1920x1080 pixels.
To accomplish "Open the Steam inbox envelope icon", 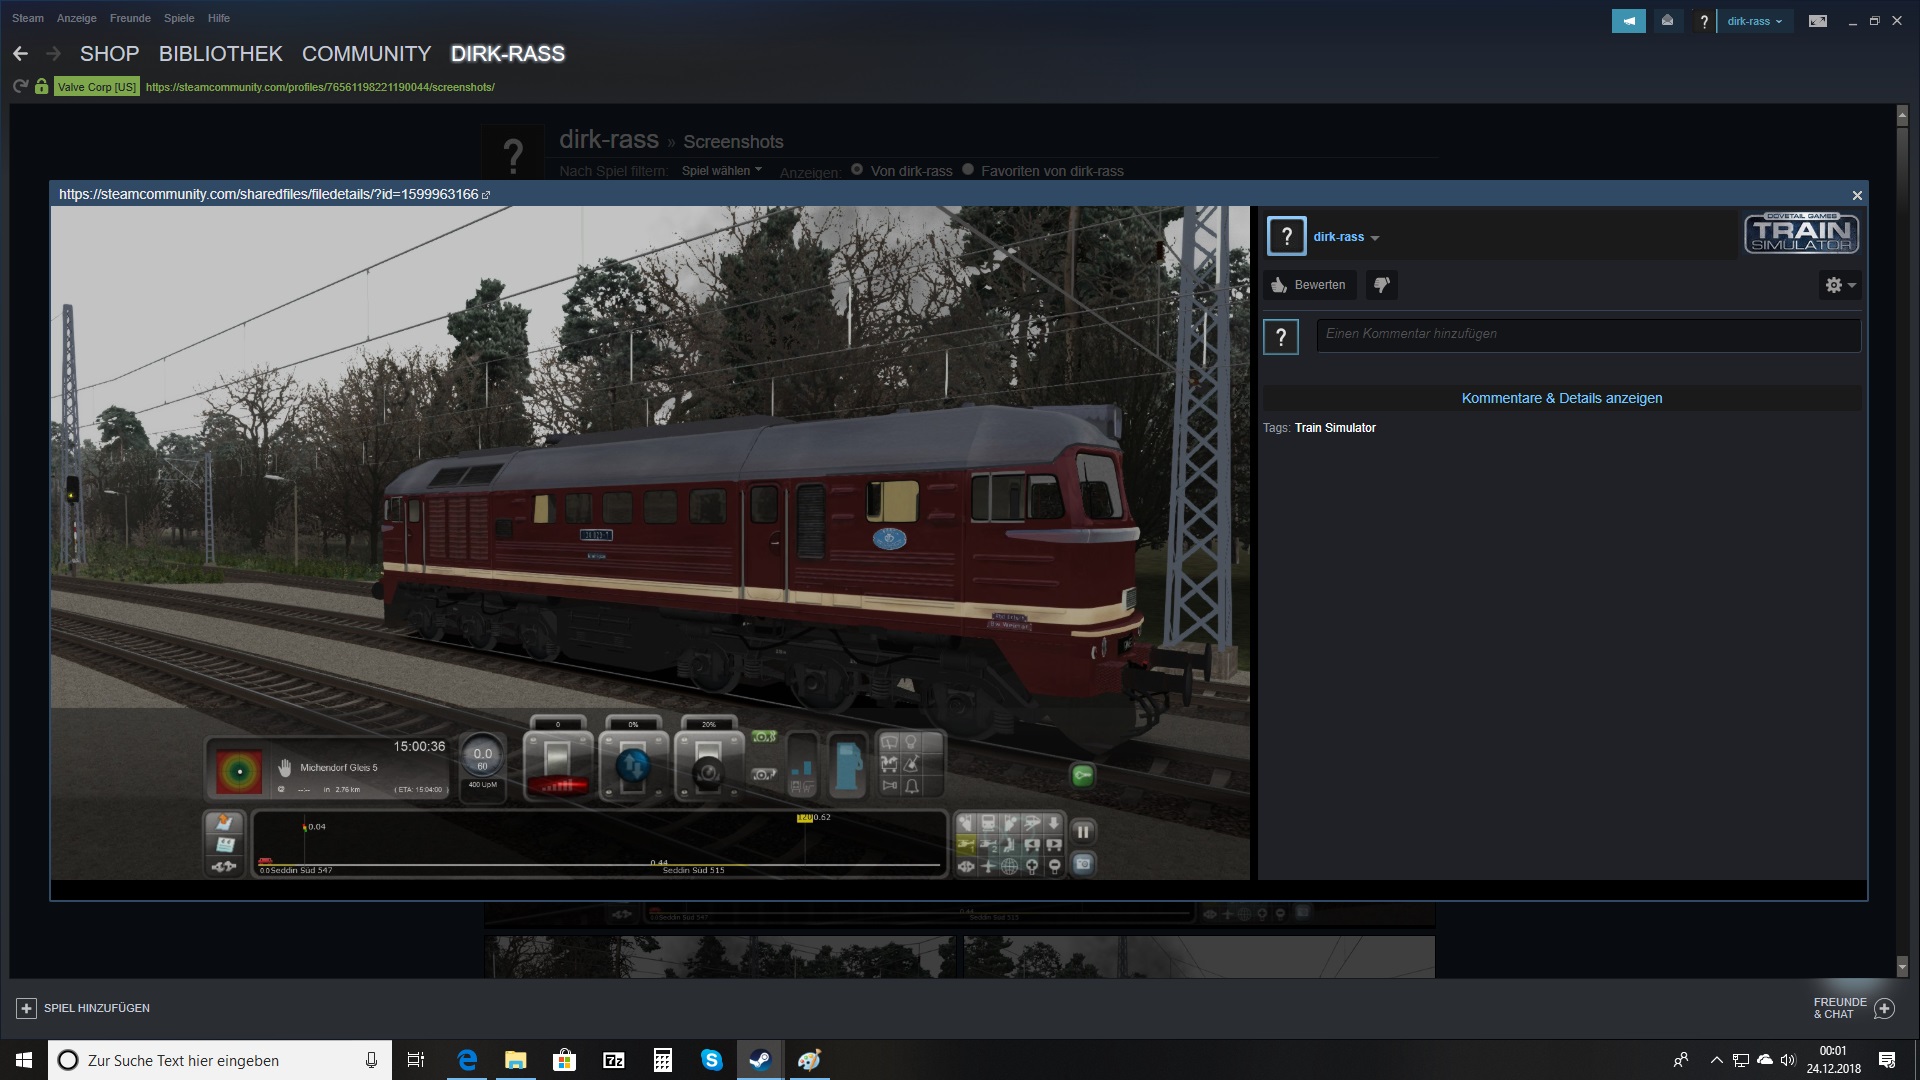I will tap(1667, 21).
